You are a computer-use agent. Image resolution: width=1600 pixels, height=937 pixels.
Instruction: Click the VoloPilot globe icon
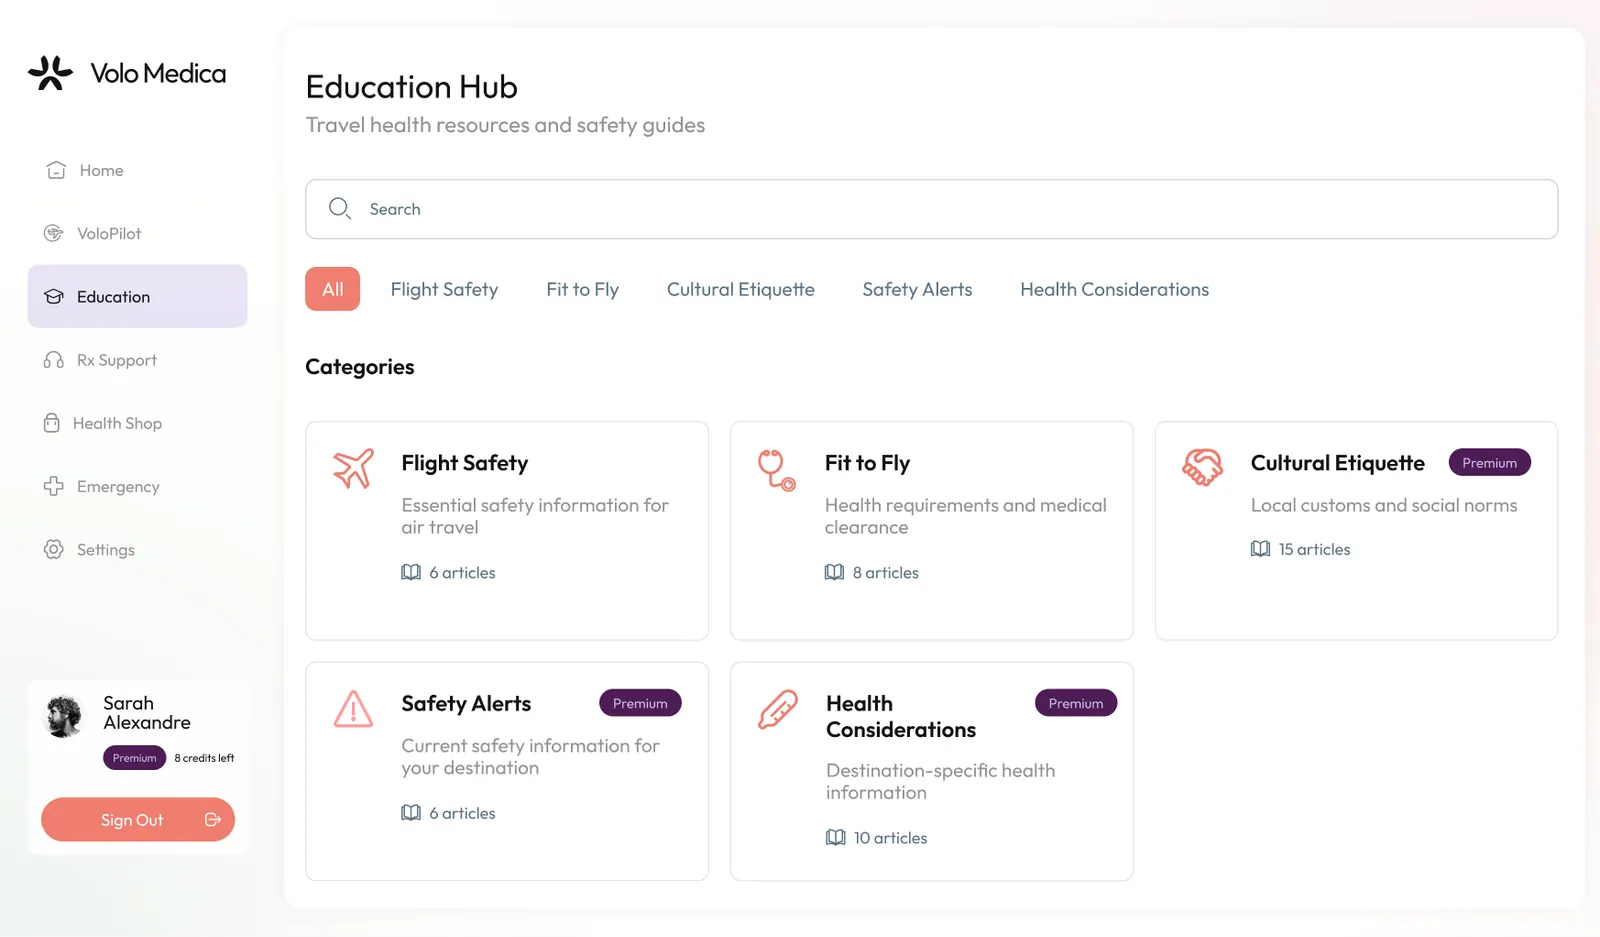pyautogui.click(x=53, y=233)
